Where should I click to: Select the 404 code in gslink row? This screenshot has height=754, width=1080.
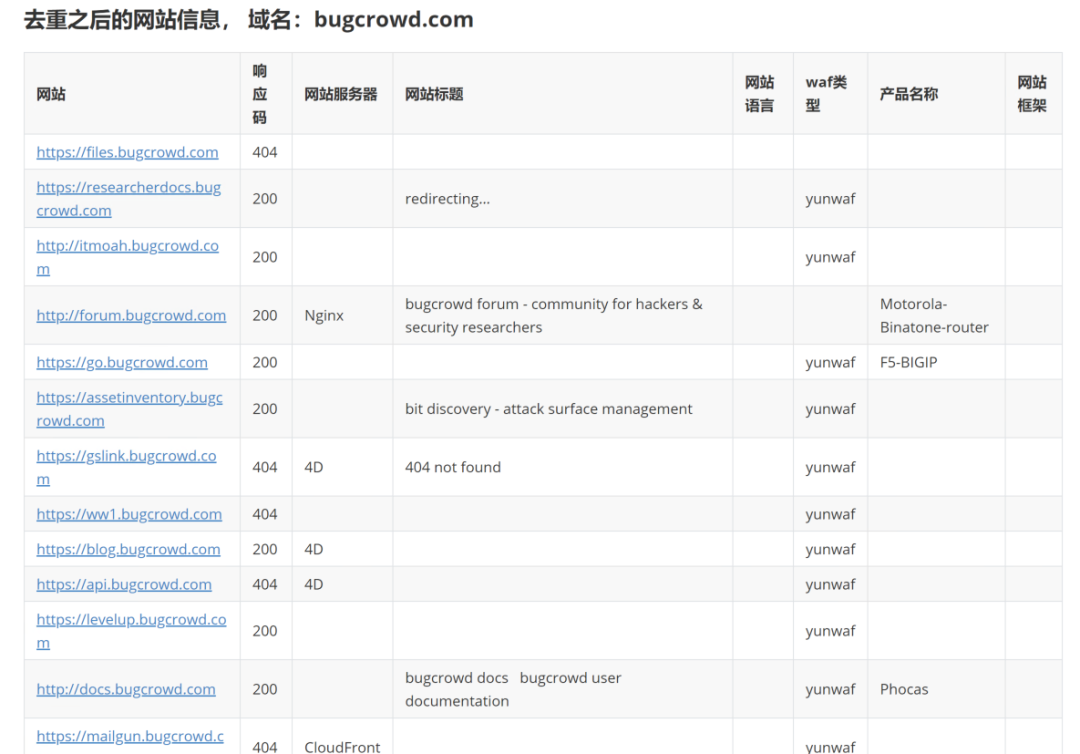coord(265,468)
